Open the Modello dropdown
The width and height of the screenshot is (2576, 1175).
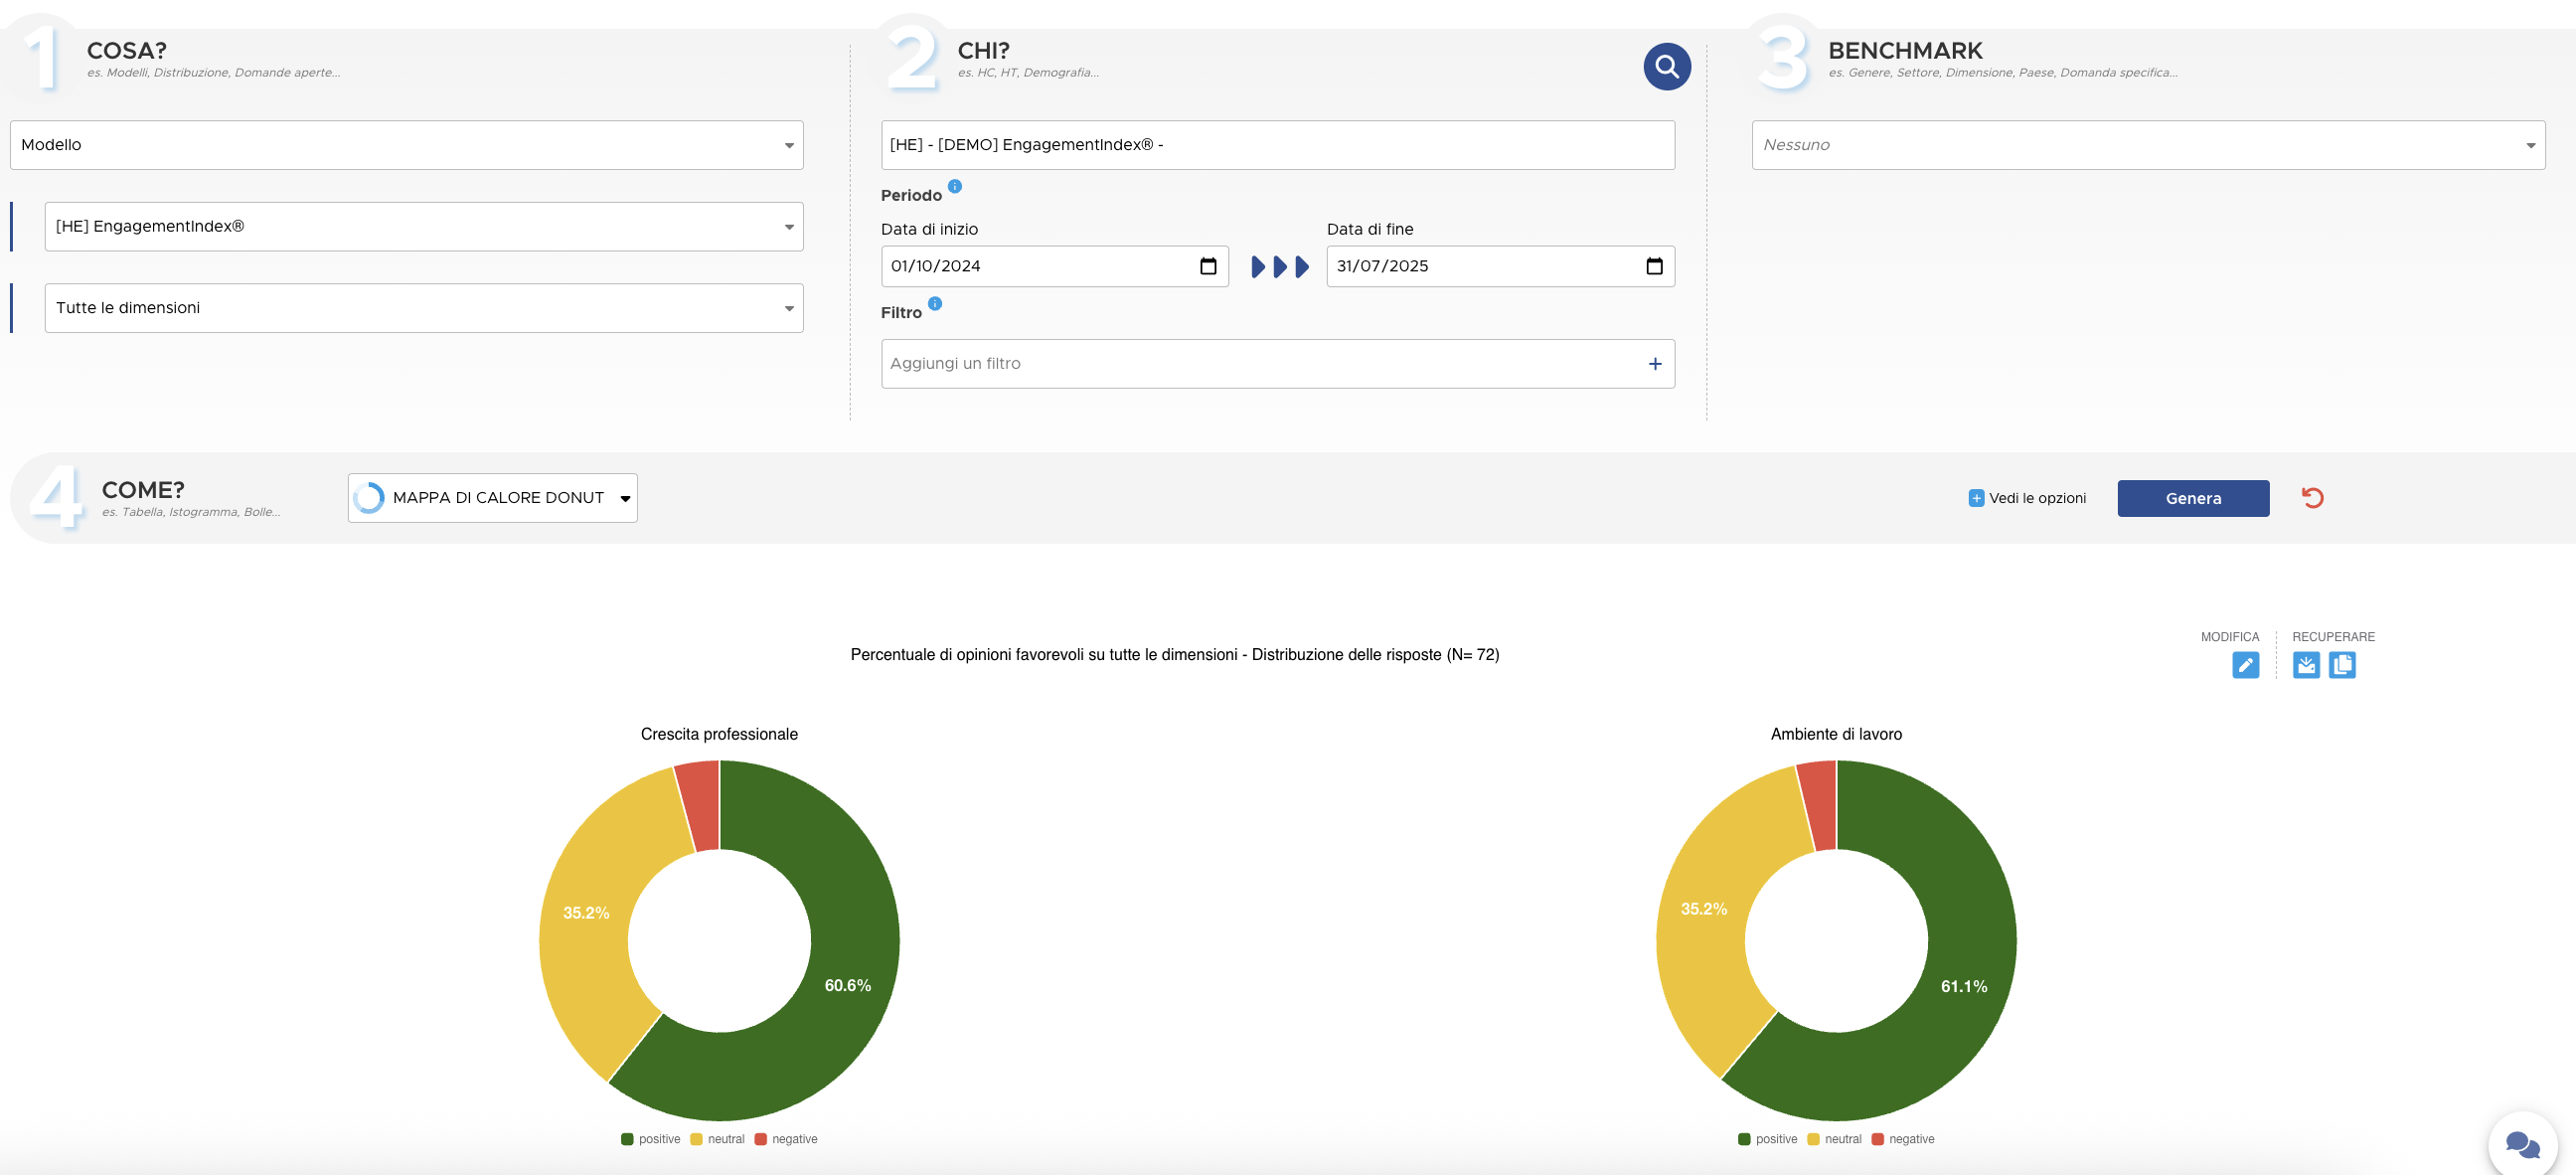(406, 145)
